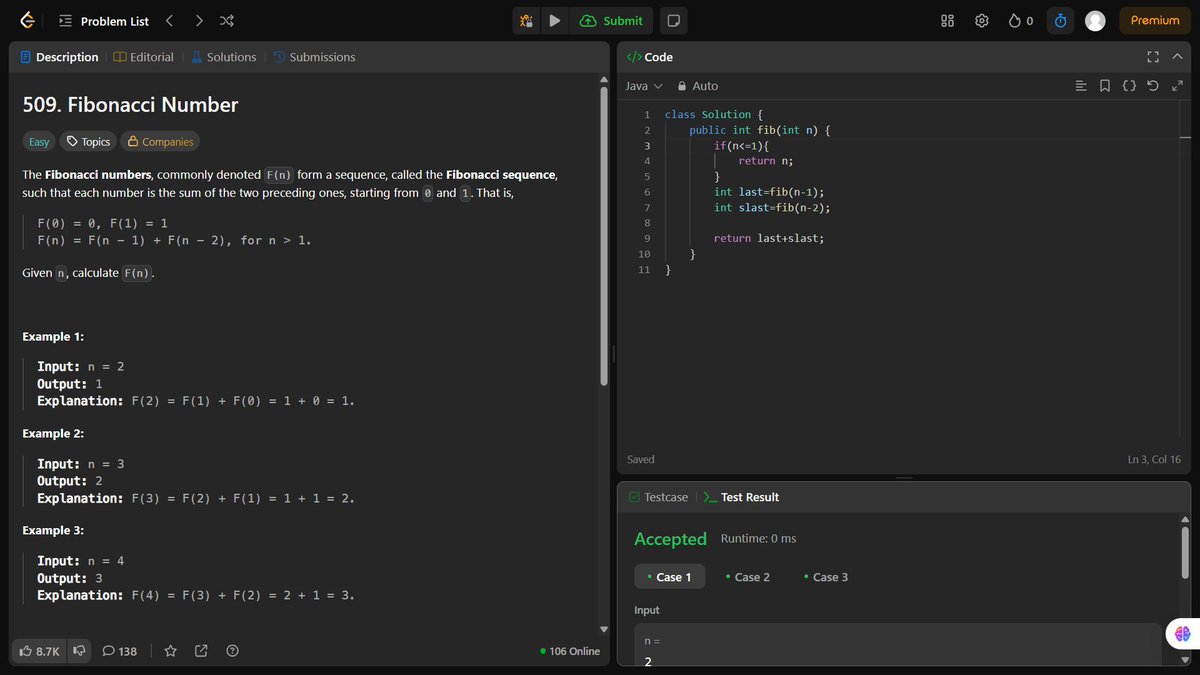Switch to the Description tab
Viewport: 1200px width, 675px height.
point(60,57)
